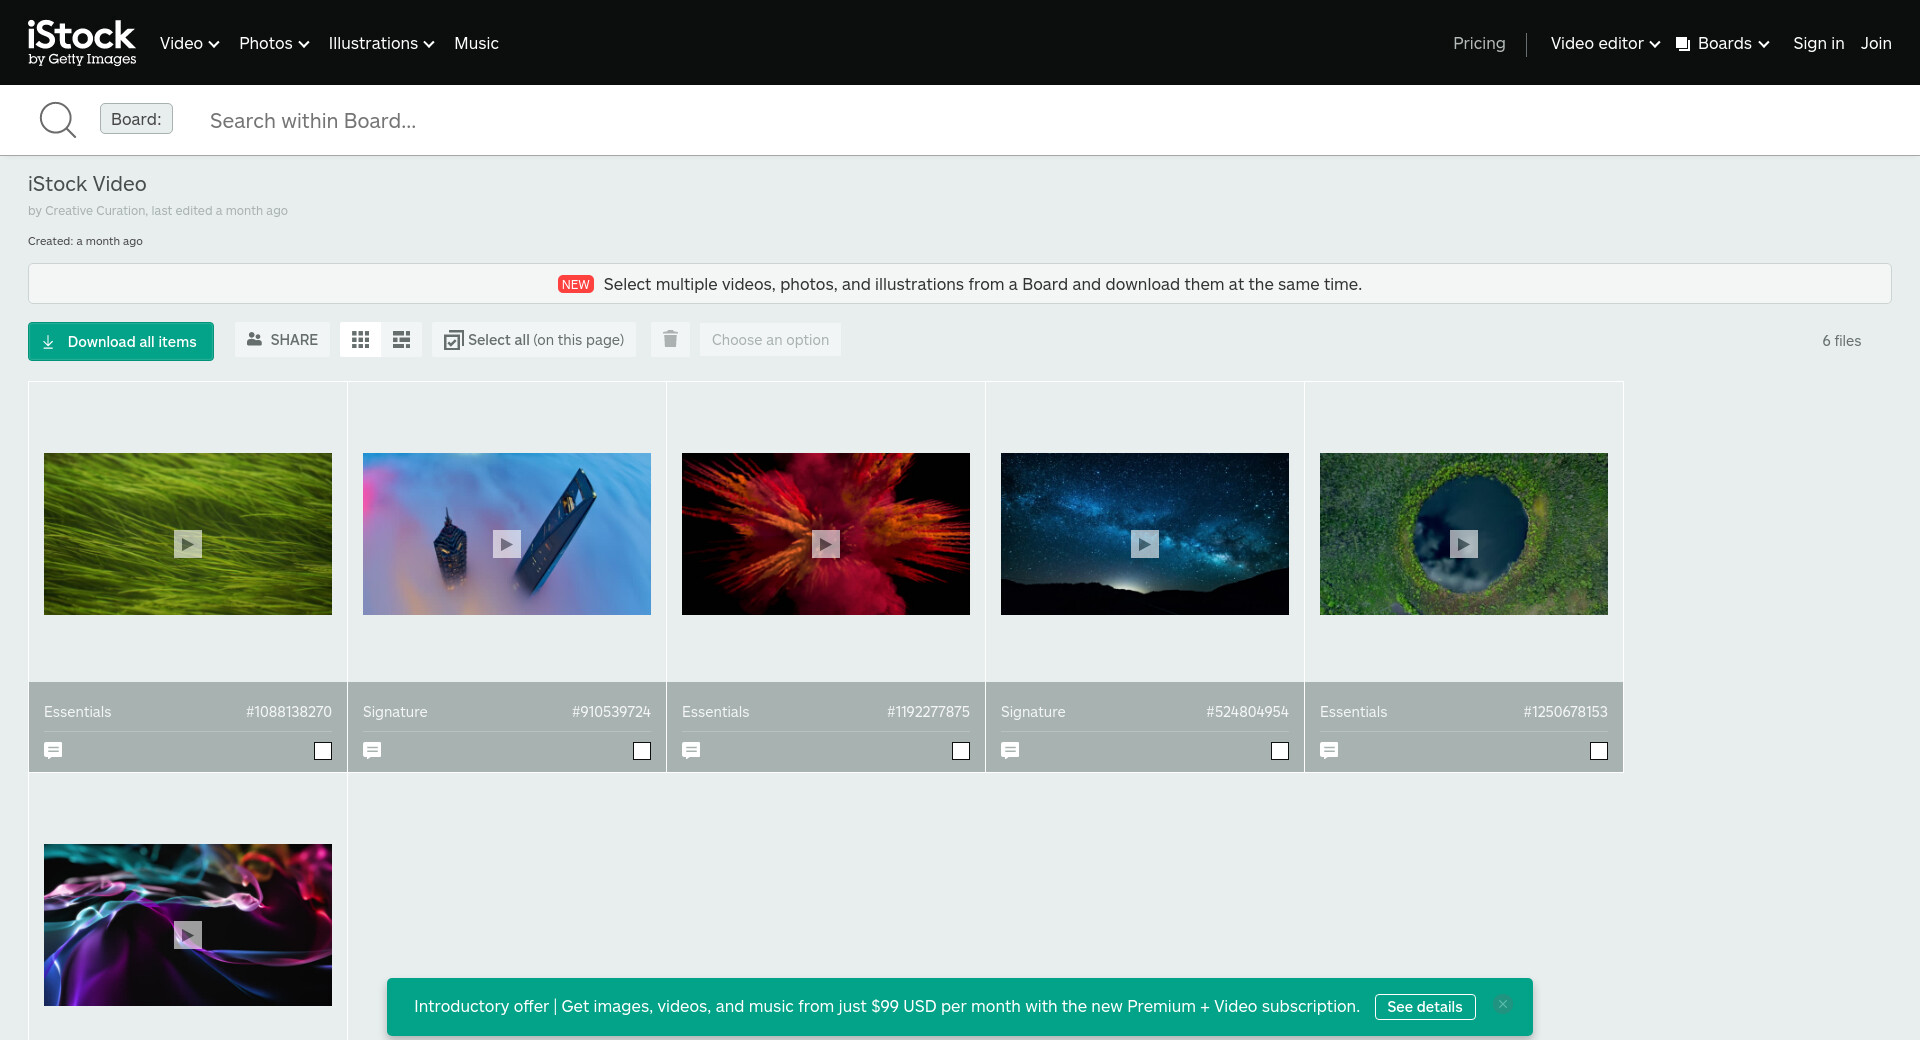Switch to mosaic view layout
1920x1040 pixels.
[x=401, y=340]
